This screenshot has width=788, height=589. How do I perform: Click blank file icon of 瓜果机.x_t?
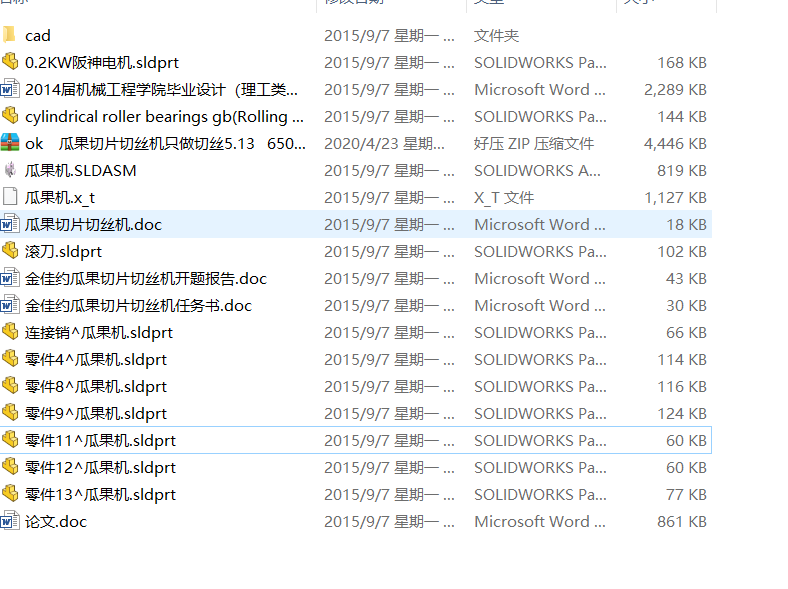(10, 197)
